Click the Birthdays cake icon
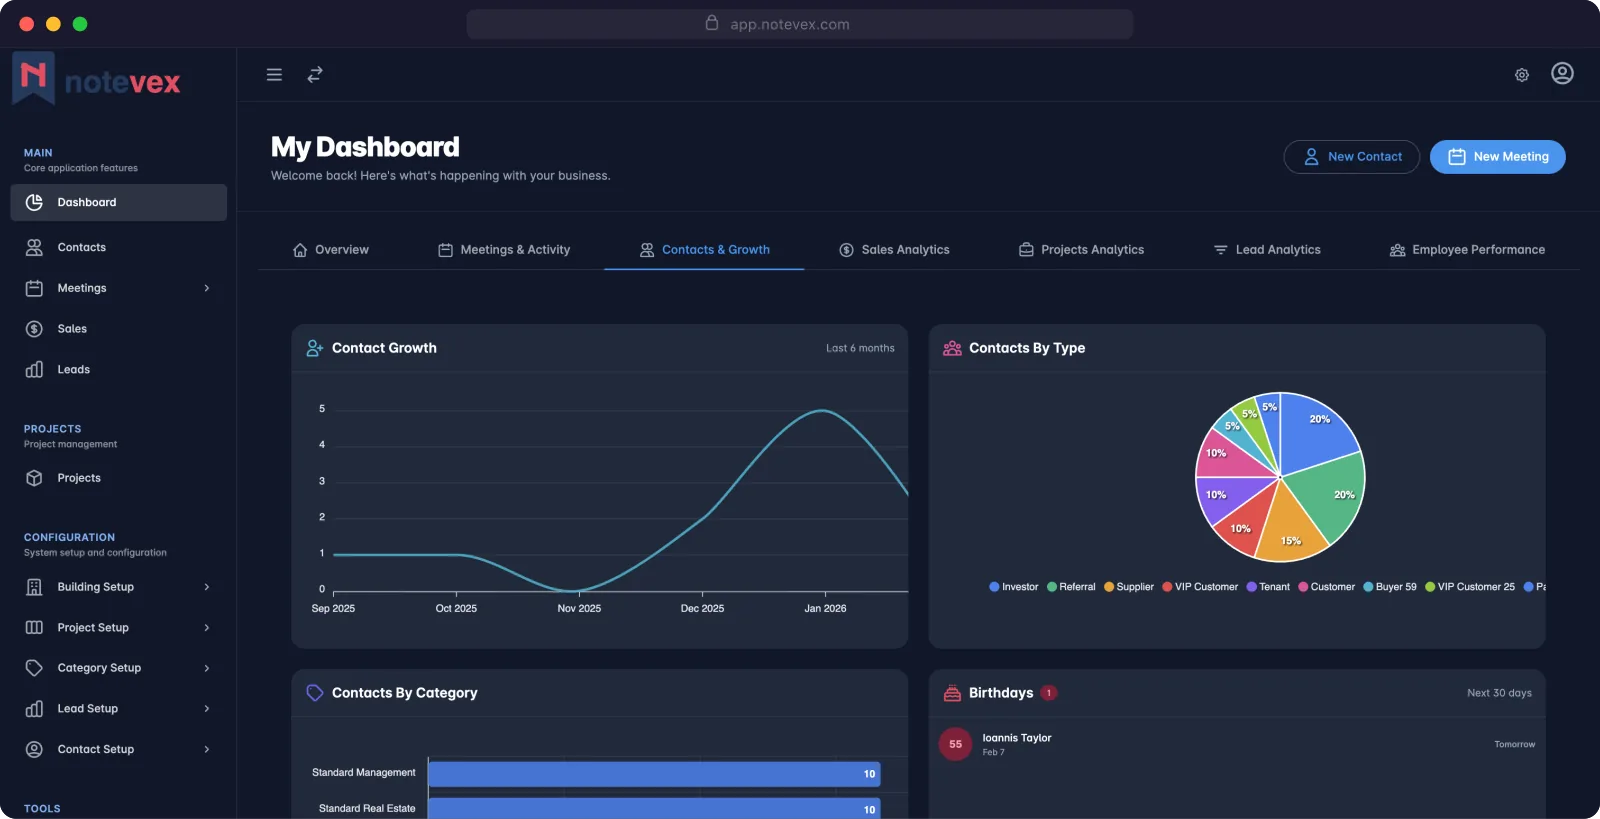1600x819 pixels. [x=952, y=693]
